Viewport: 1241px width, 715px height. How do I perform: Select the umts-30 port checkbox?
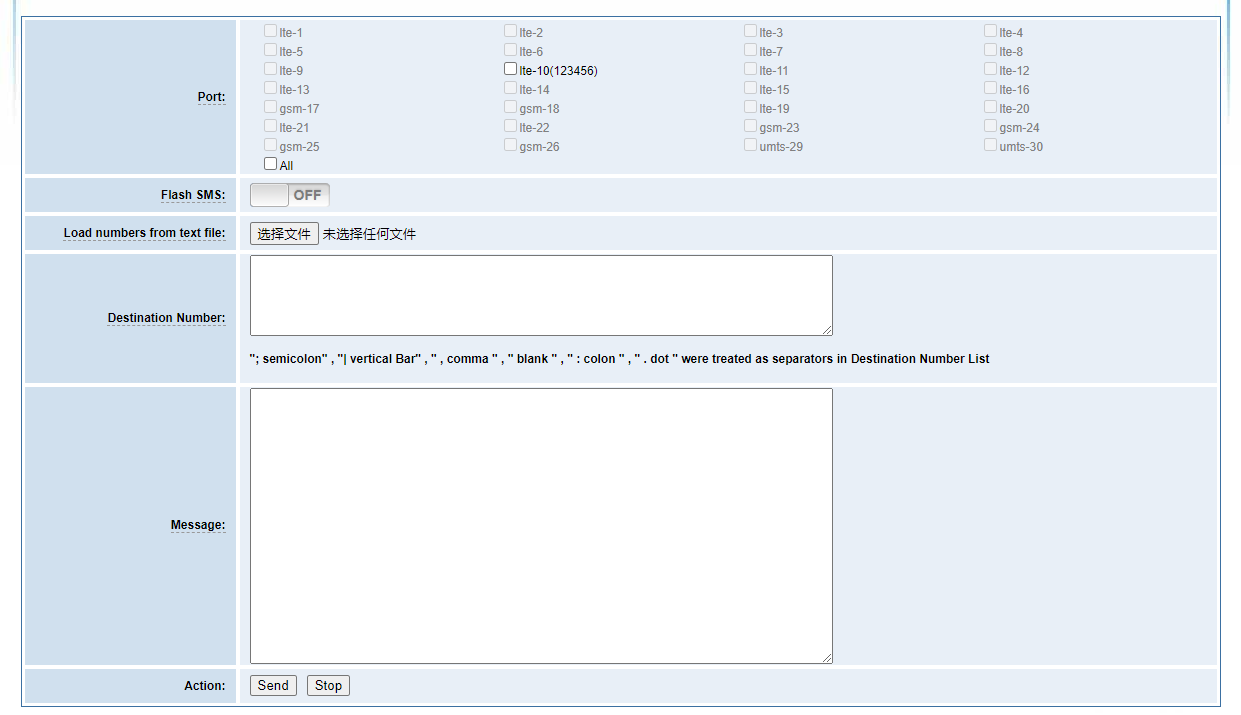[x=991, y=145]
